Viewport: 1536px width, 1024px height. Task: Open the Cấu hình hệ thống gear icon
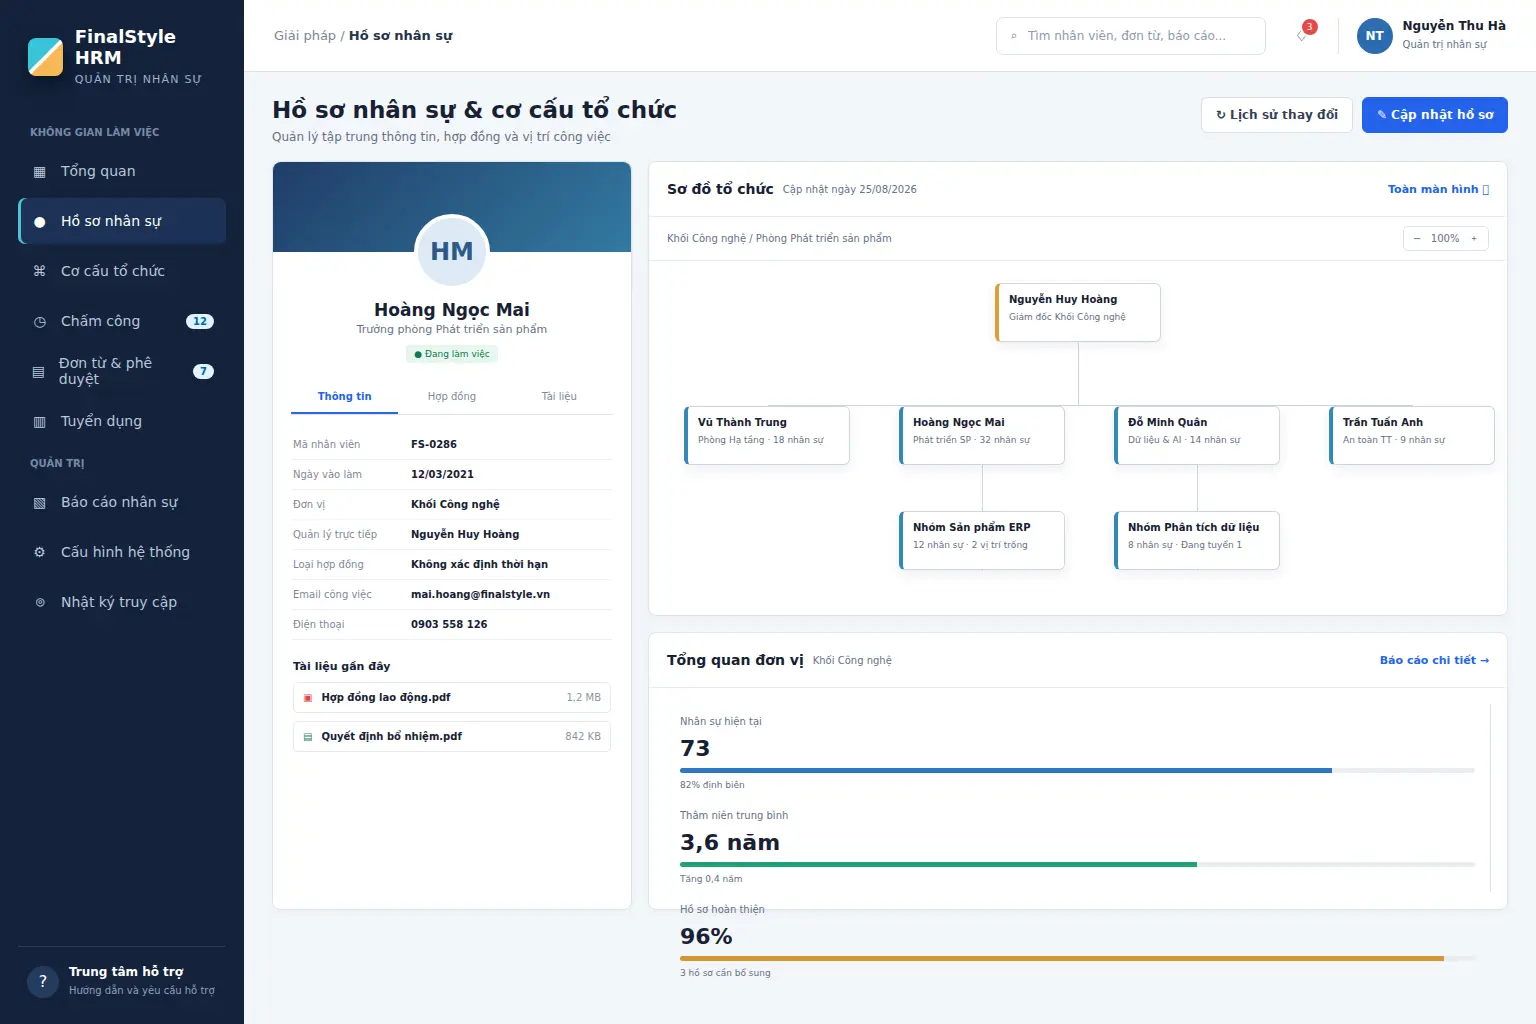click(40, 552)
